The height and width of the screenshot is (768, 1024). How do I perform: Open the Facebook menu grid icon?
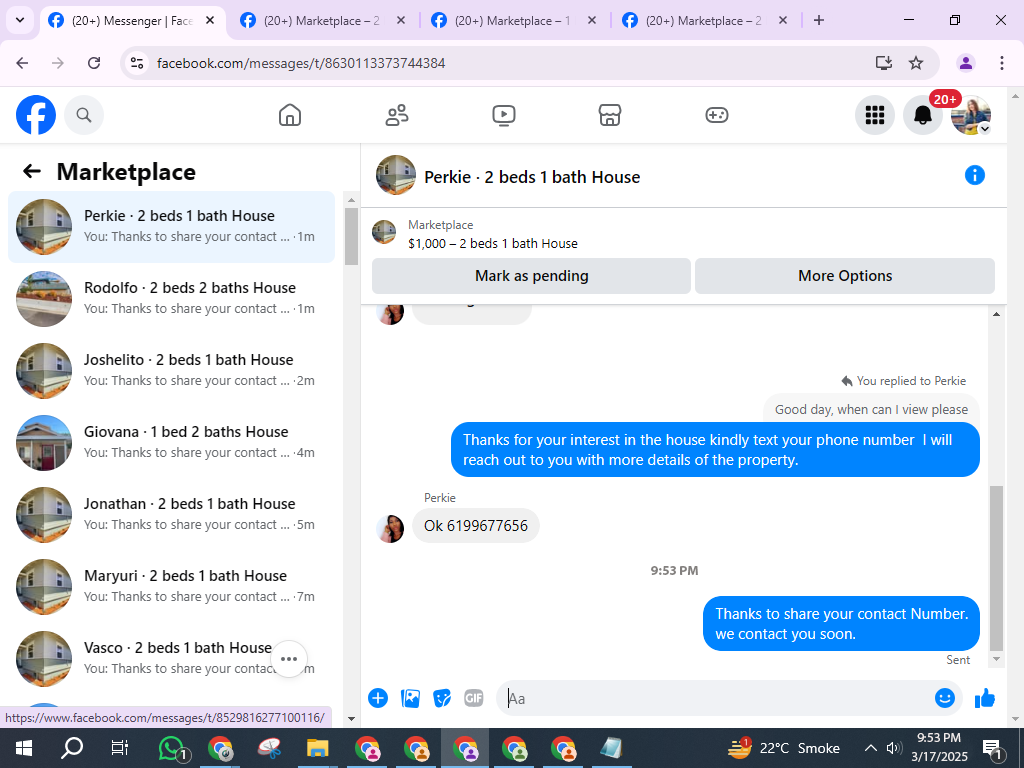click(x=874, y=115)
